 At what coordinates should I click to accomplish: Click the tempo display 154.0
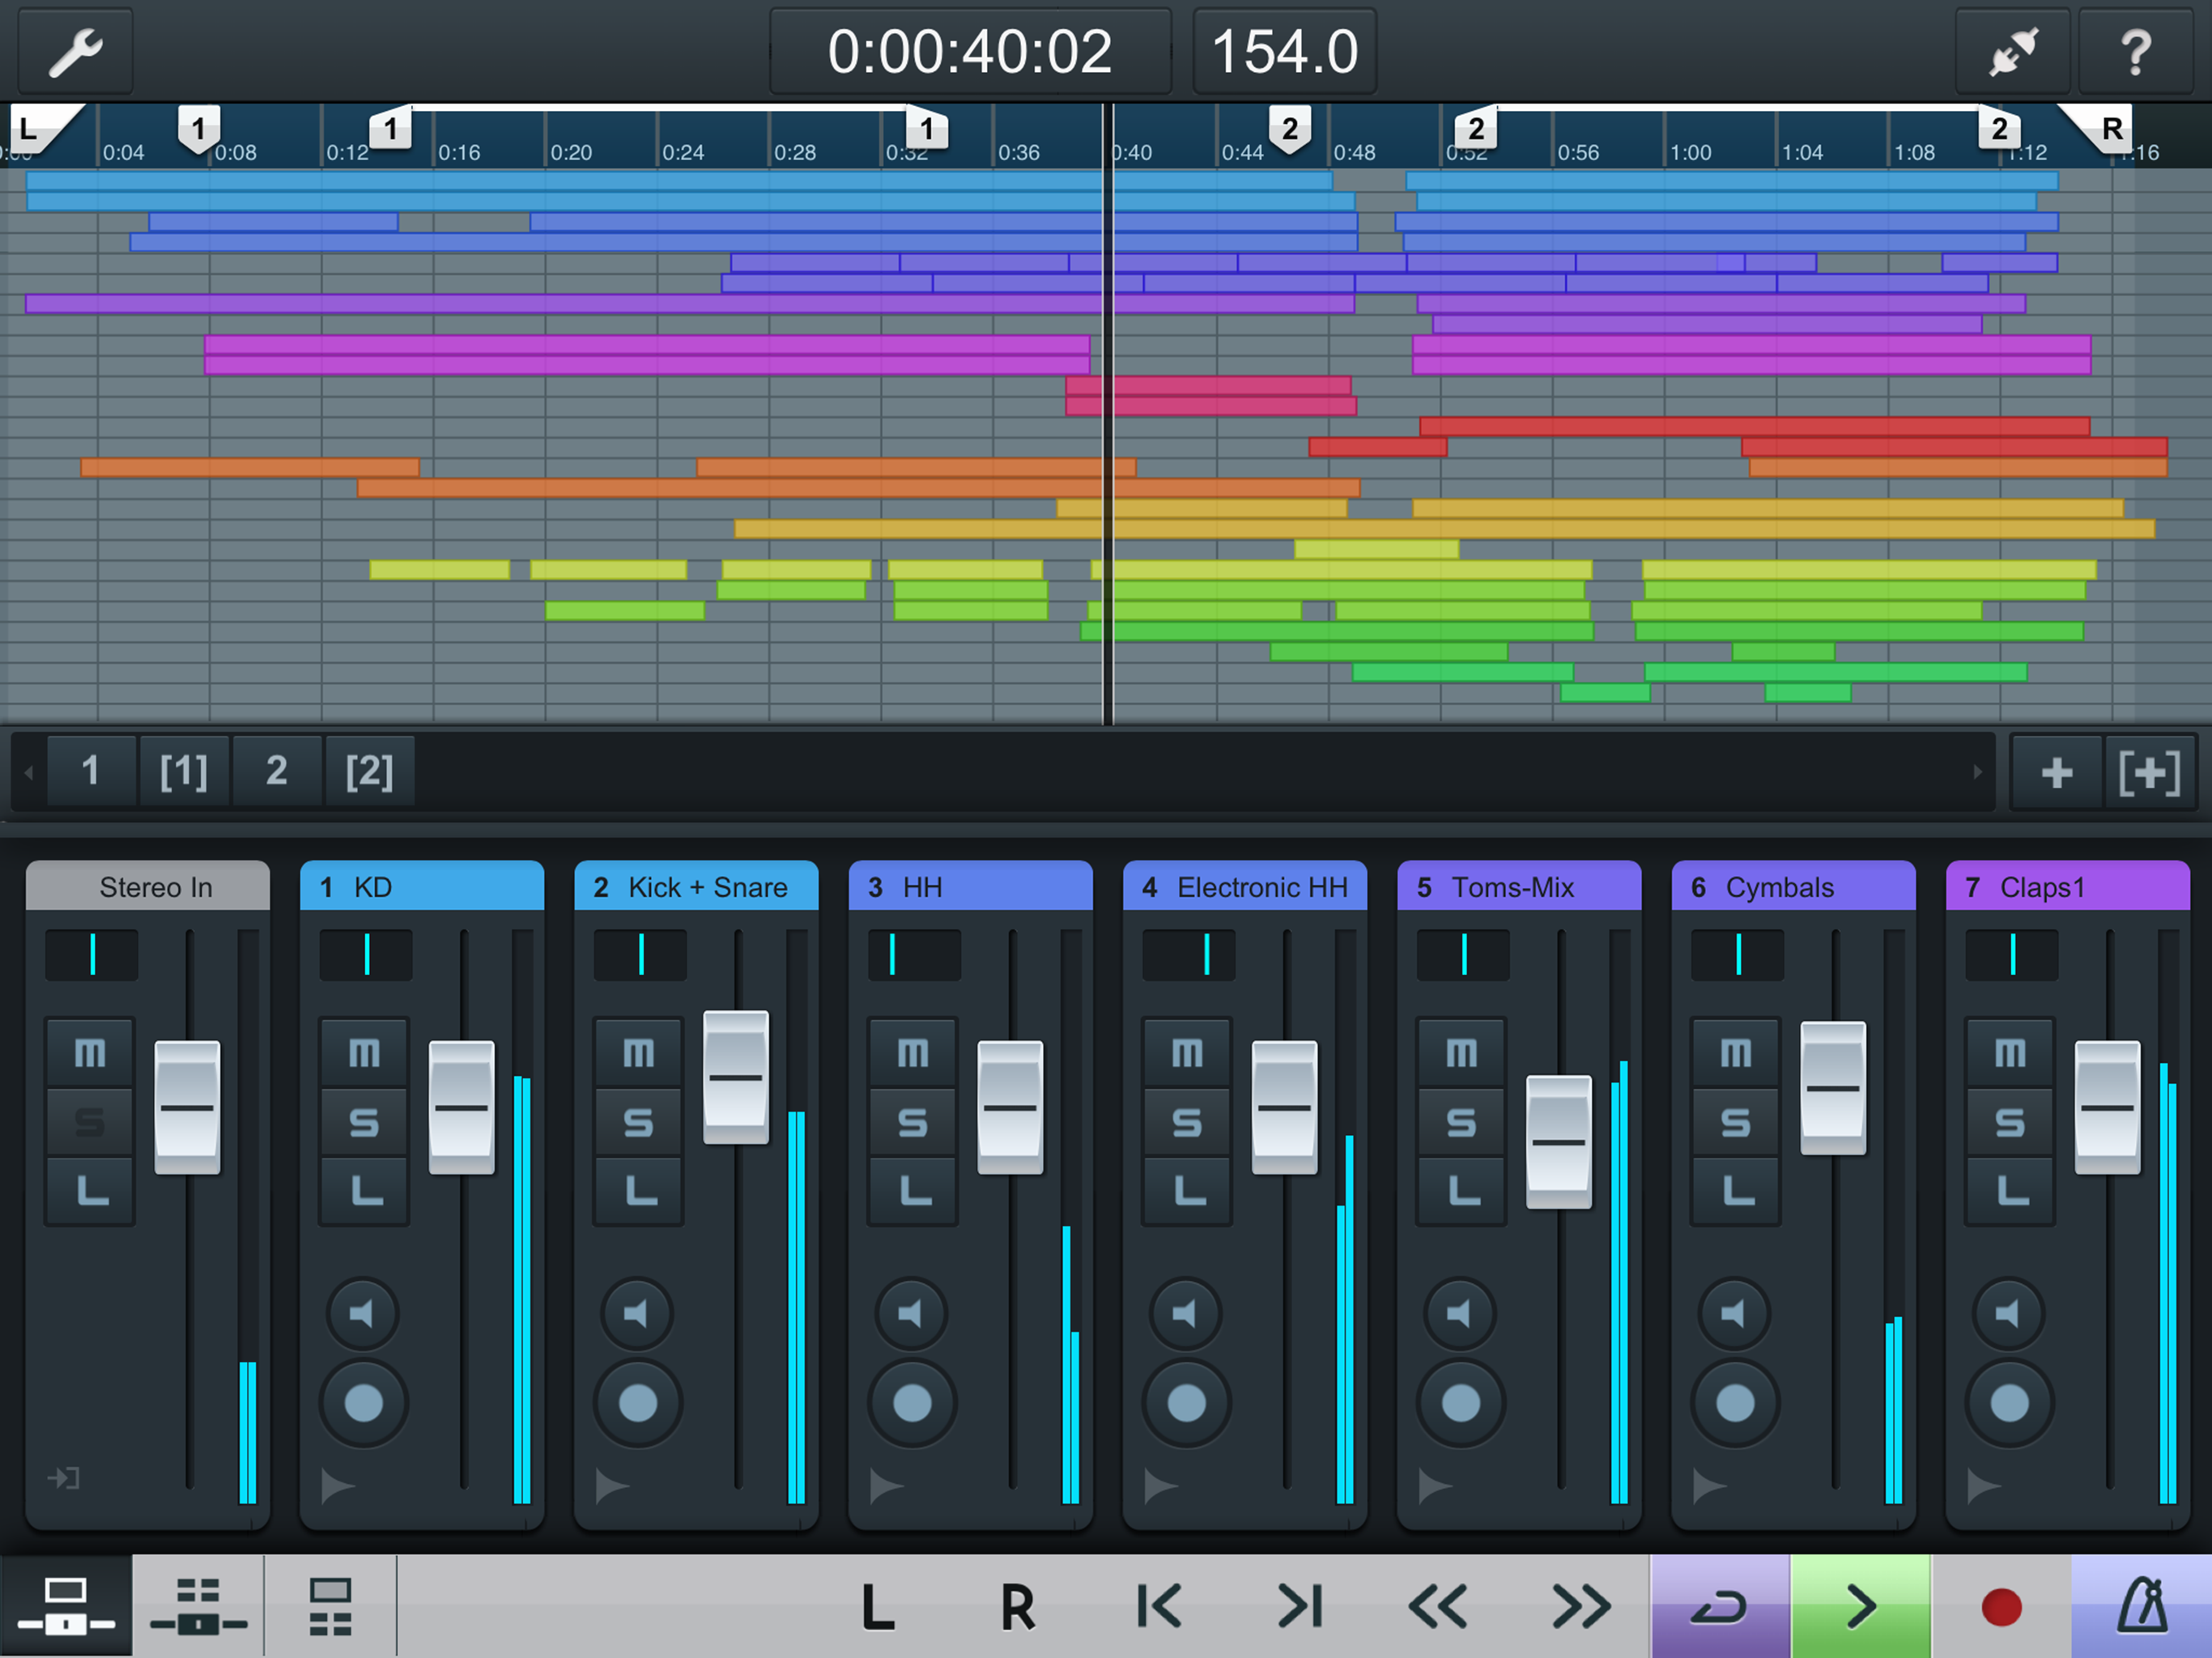(x=1284, y=52)
